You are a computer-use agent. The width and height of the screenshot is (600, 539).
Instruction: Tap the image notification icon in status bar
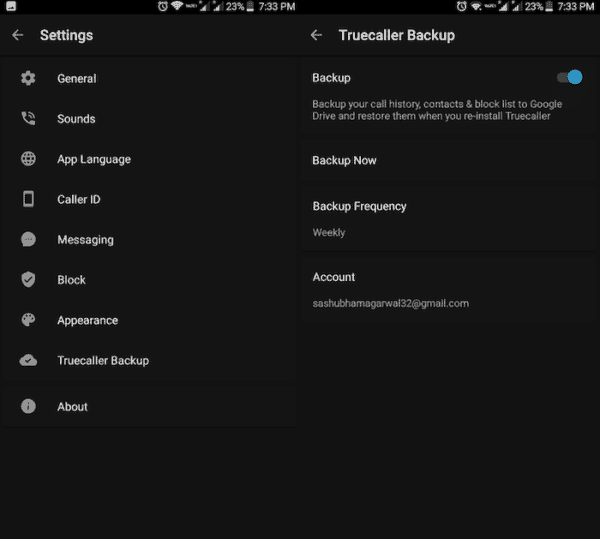tap(11, 6)
